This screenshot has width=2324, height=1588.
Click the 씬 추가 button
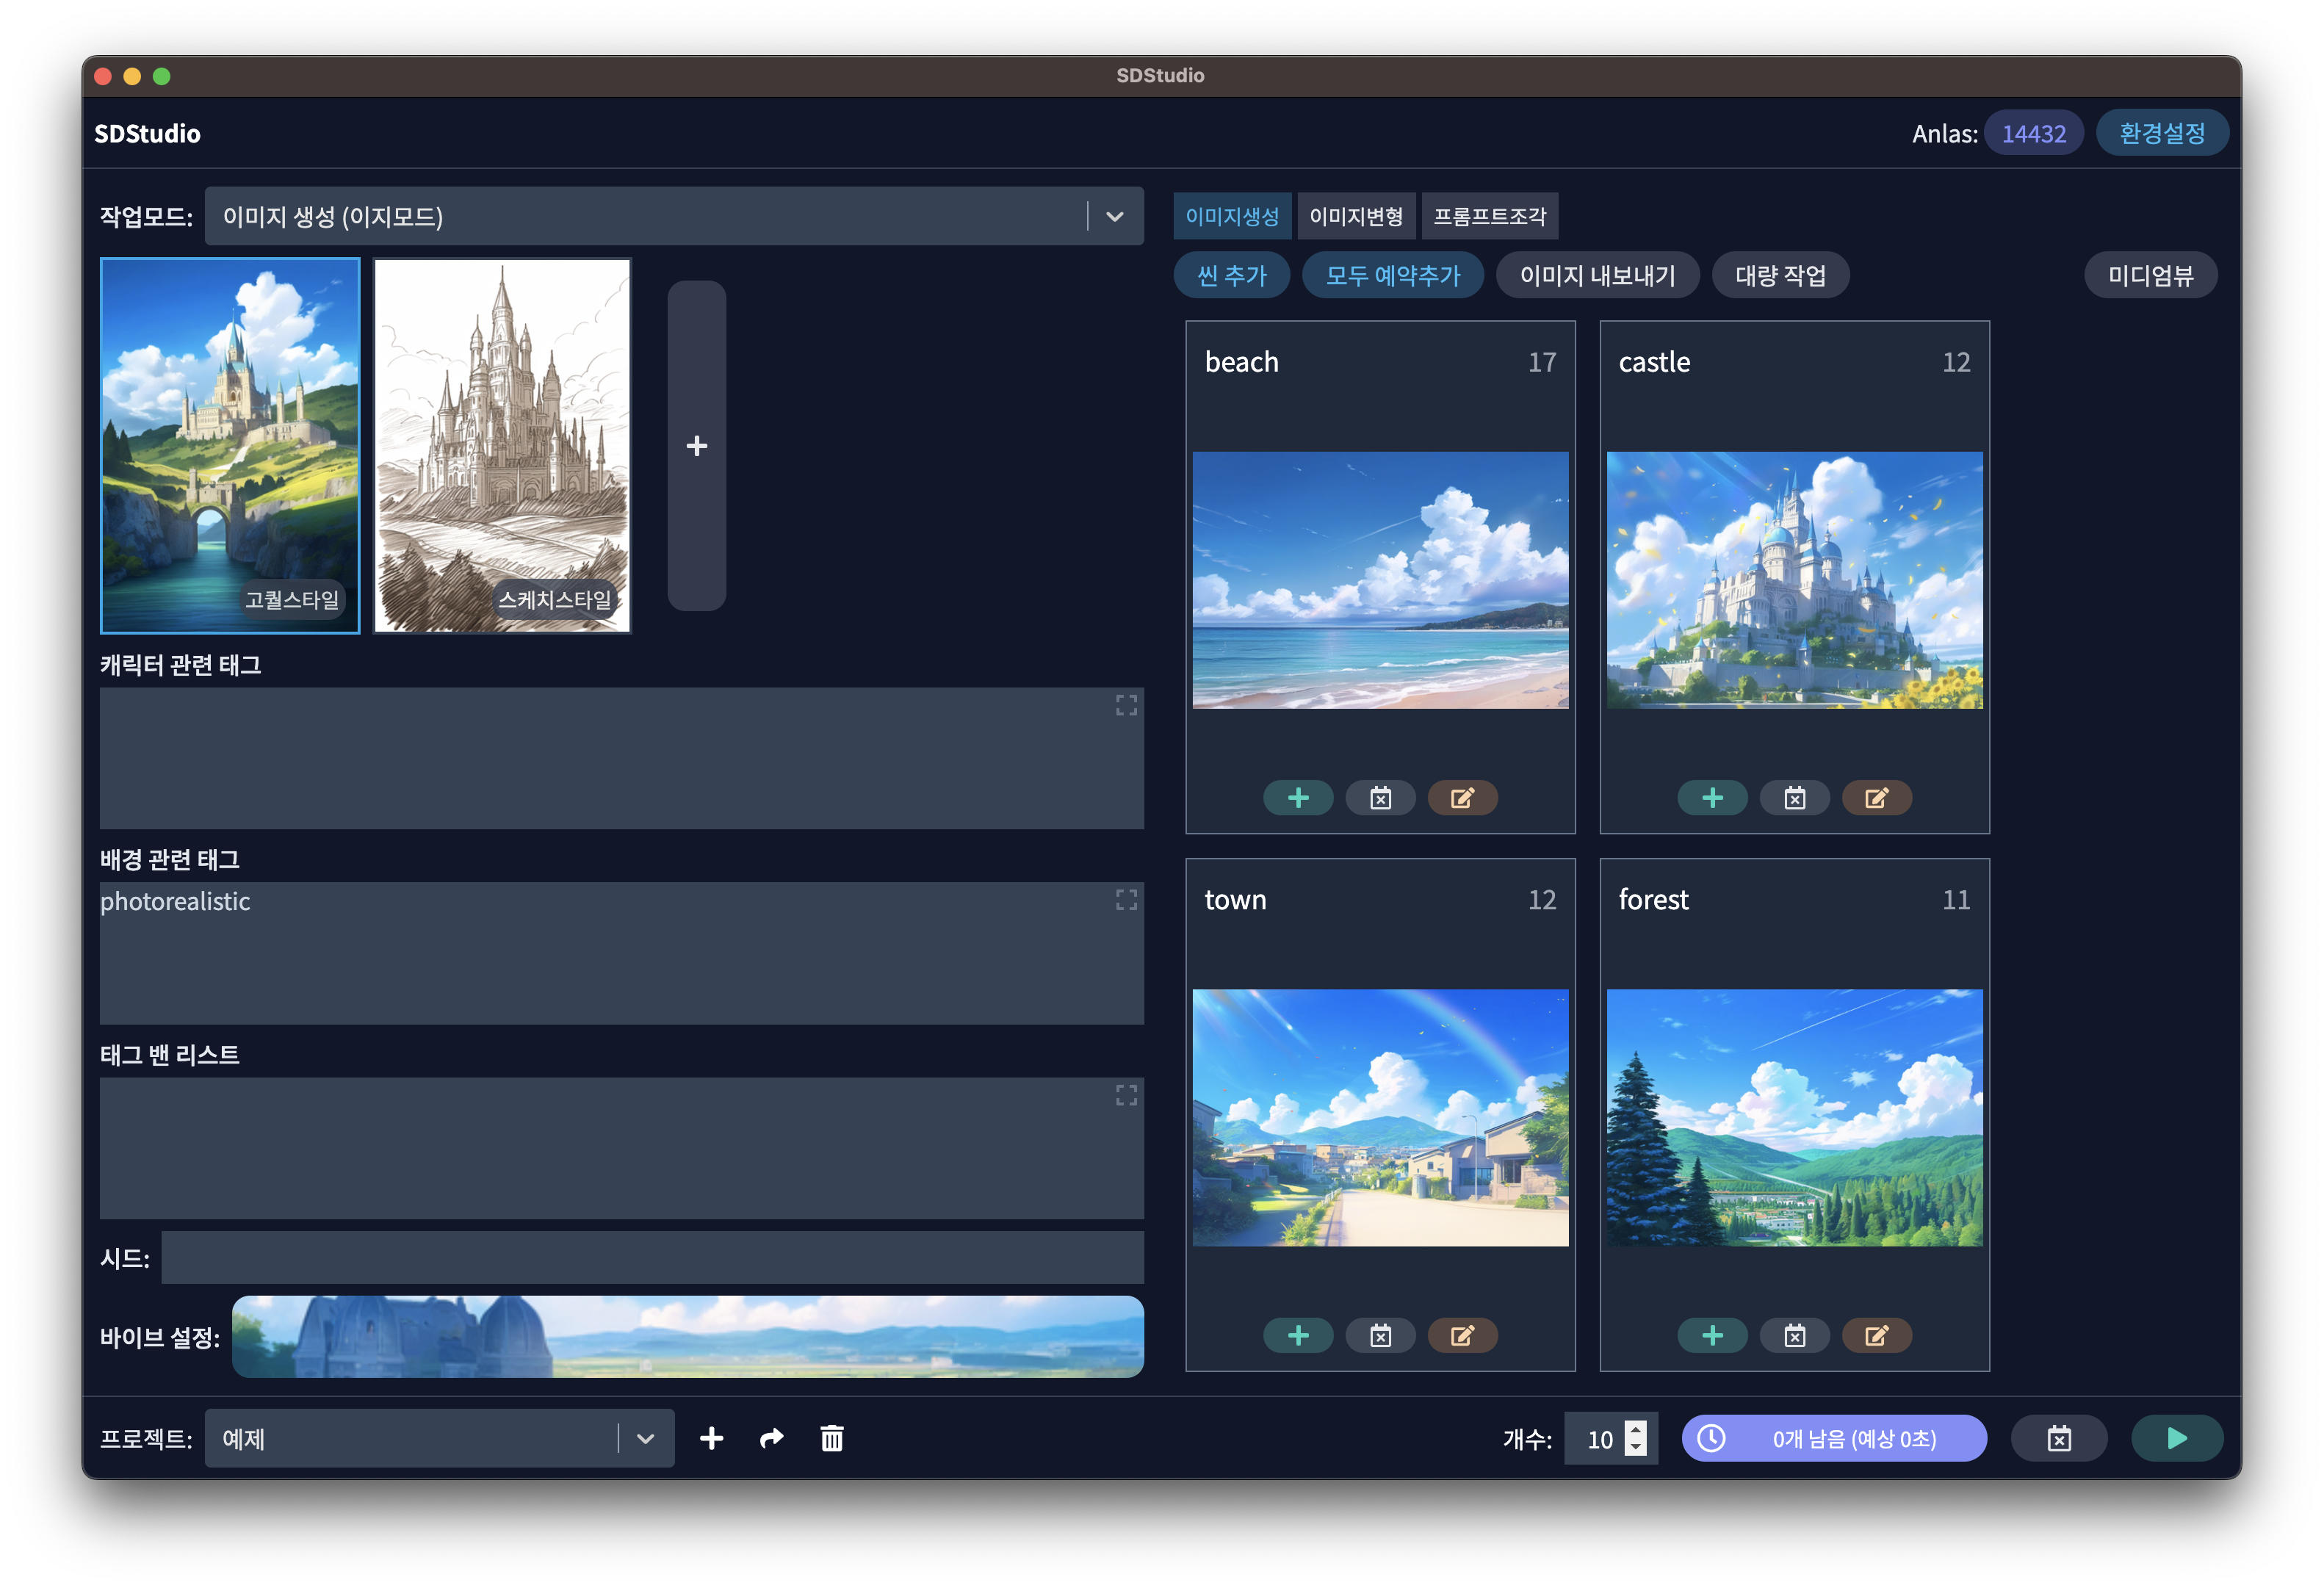pos(1231,275)
